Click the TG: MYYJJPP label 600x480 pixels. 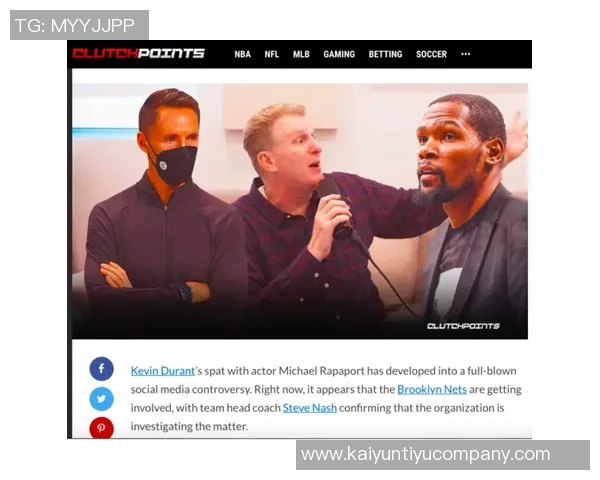click(x=79, y=25)
